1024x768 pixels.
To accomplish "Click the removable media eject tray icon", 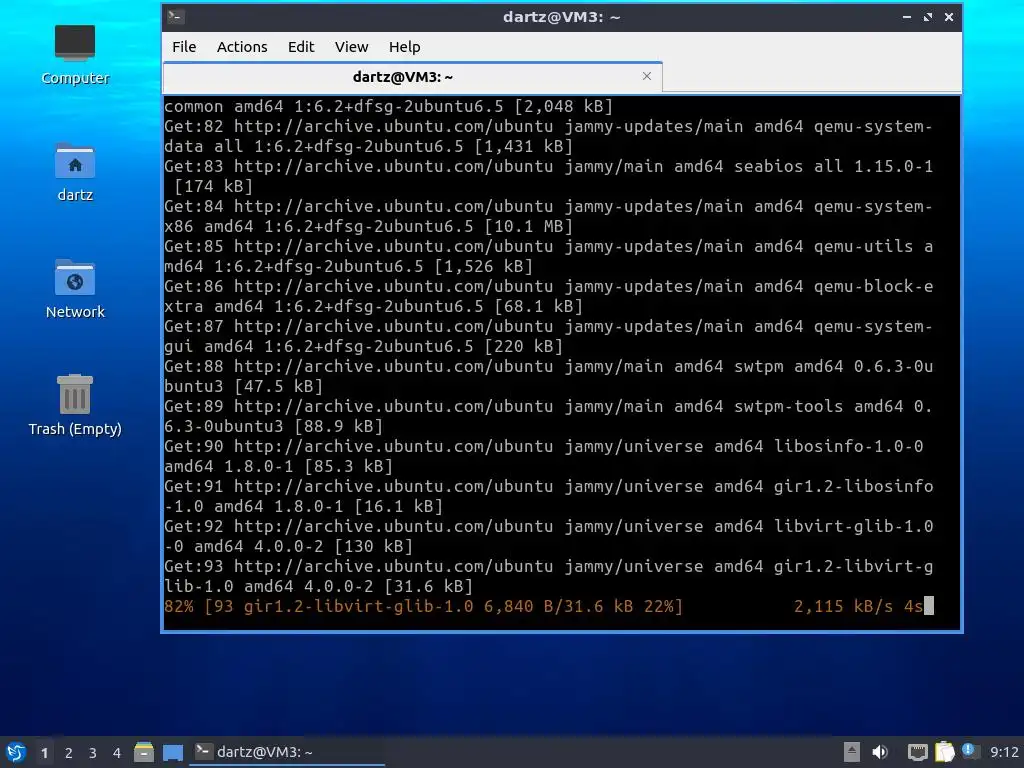I will (x=852, y=752).
